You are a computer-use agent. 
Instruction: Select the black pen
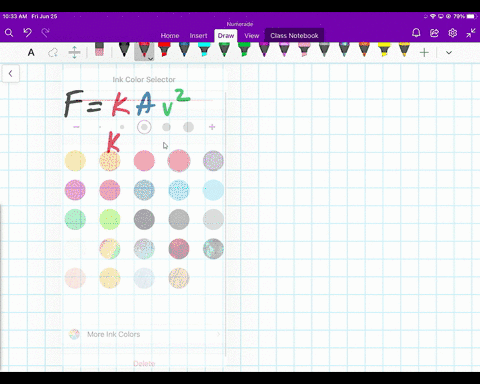[124, 49]
